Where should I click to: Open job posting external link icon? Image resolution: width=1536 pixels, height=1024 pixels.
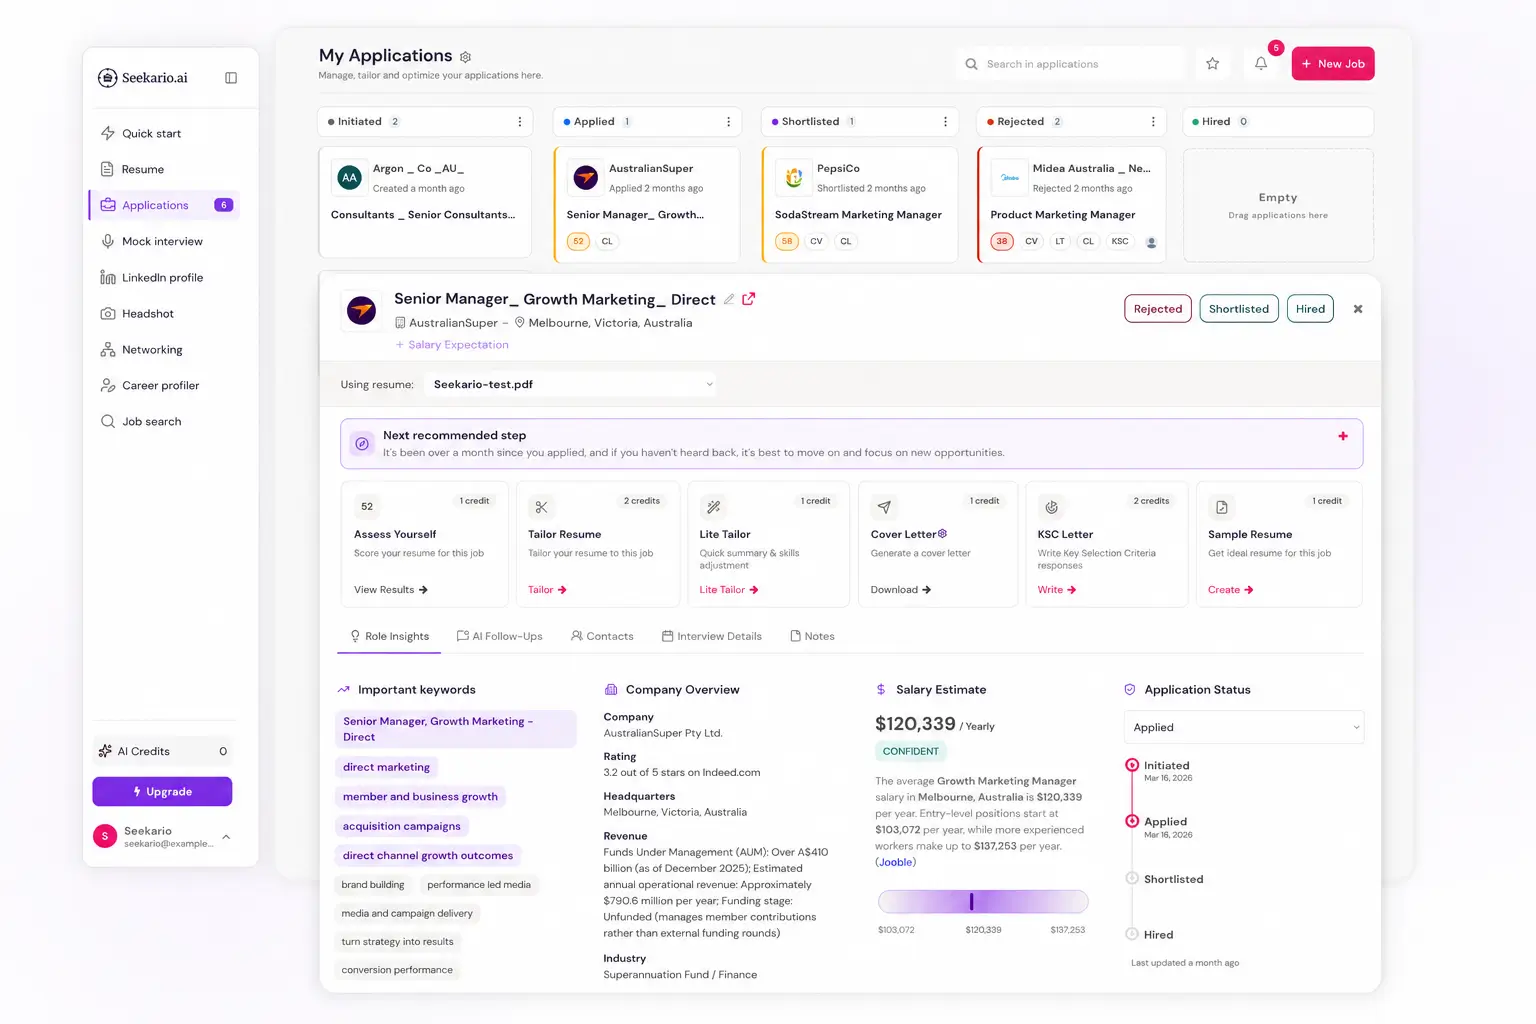tap(749, 298)
